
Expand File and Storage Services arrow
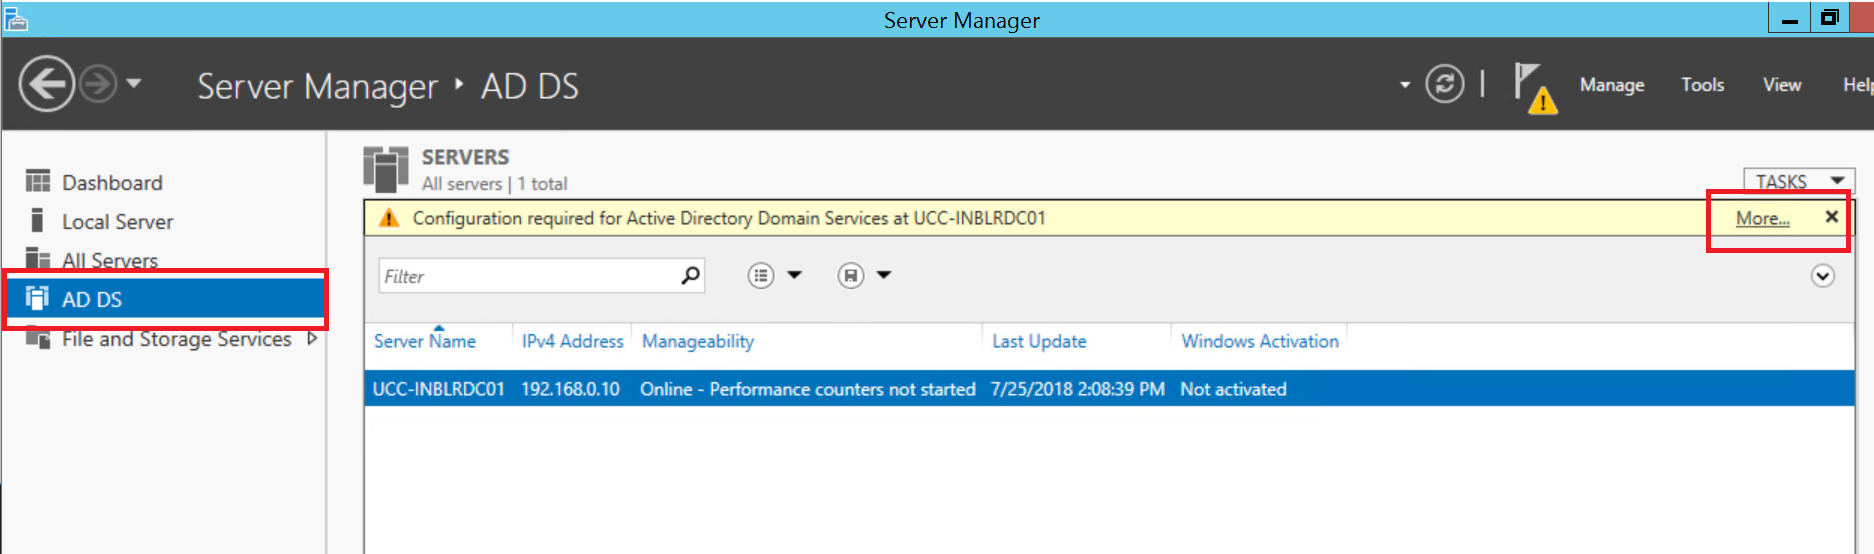312,338
